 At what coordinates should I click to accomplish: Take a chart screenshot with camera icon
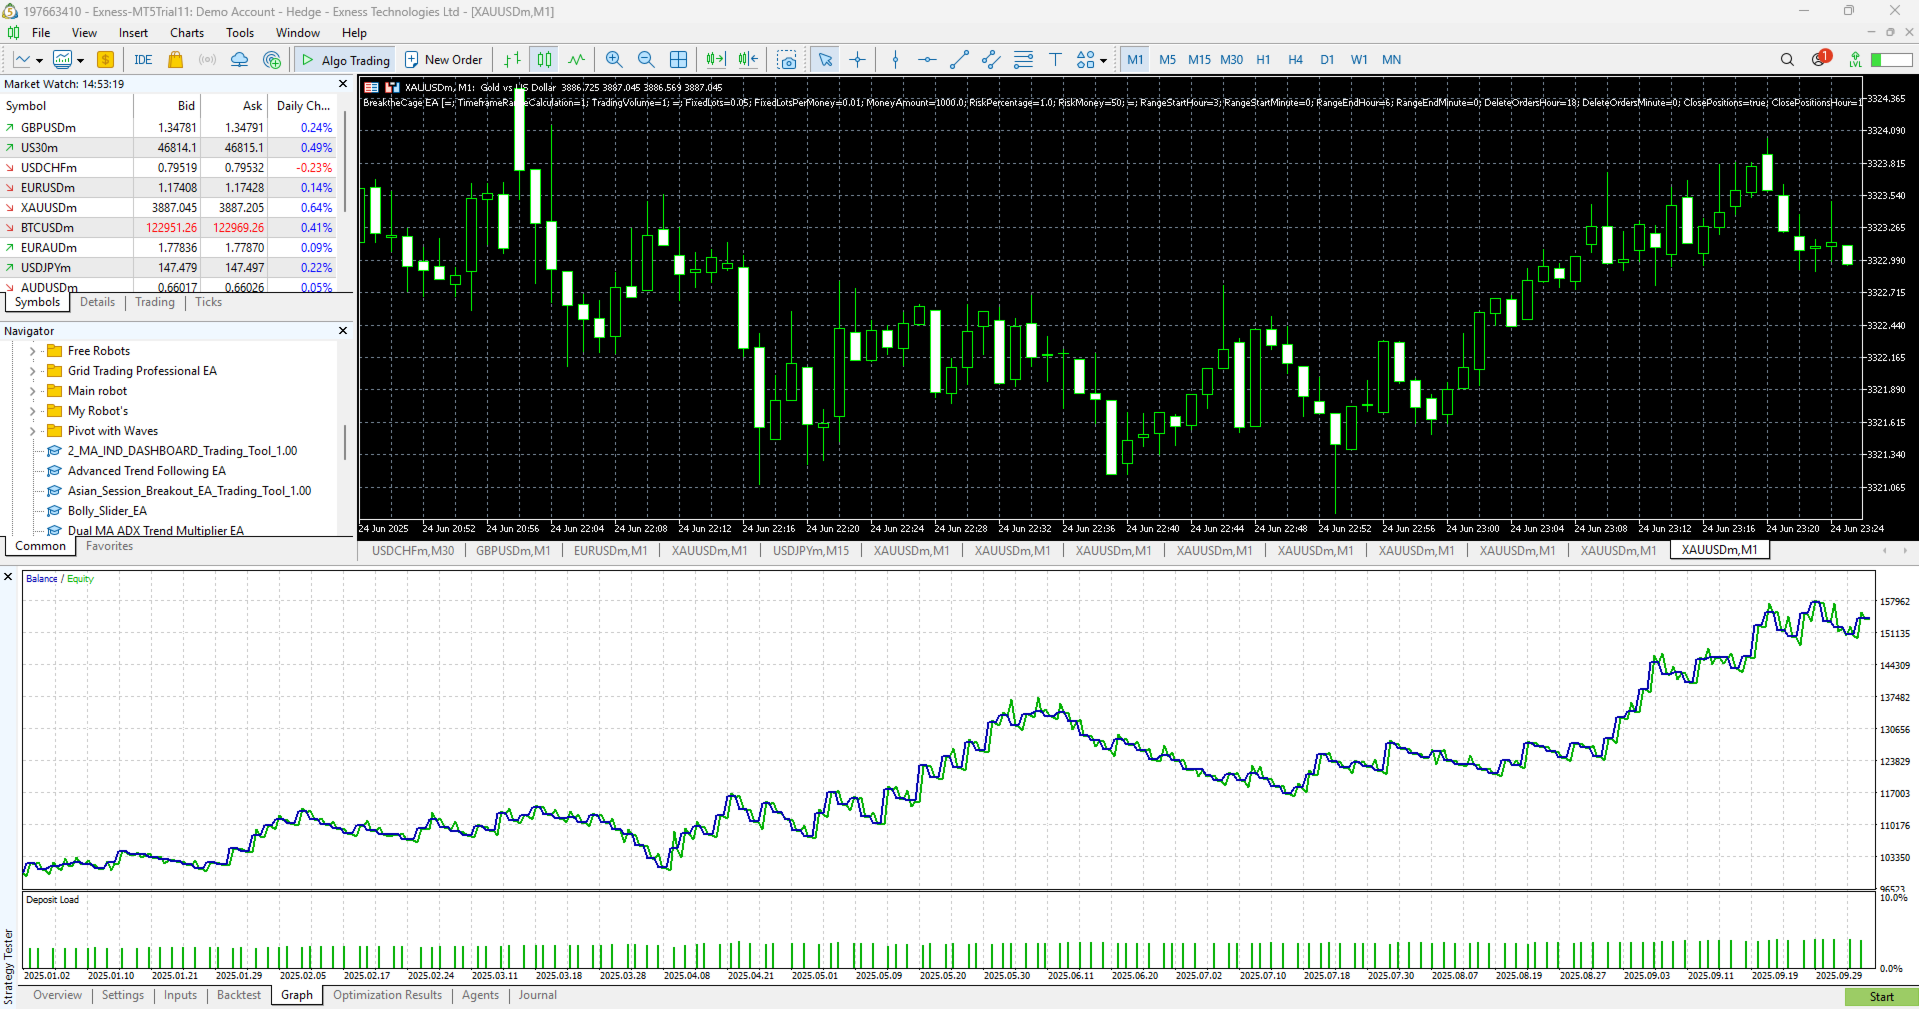click(x=787, y=60)
